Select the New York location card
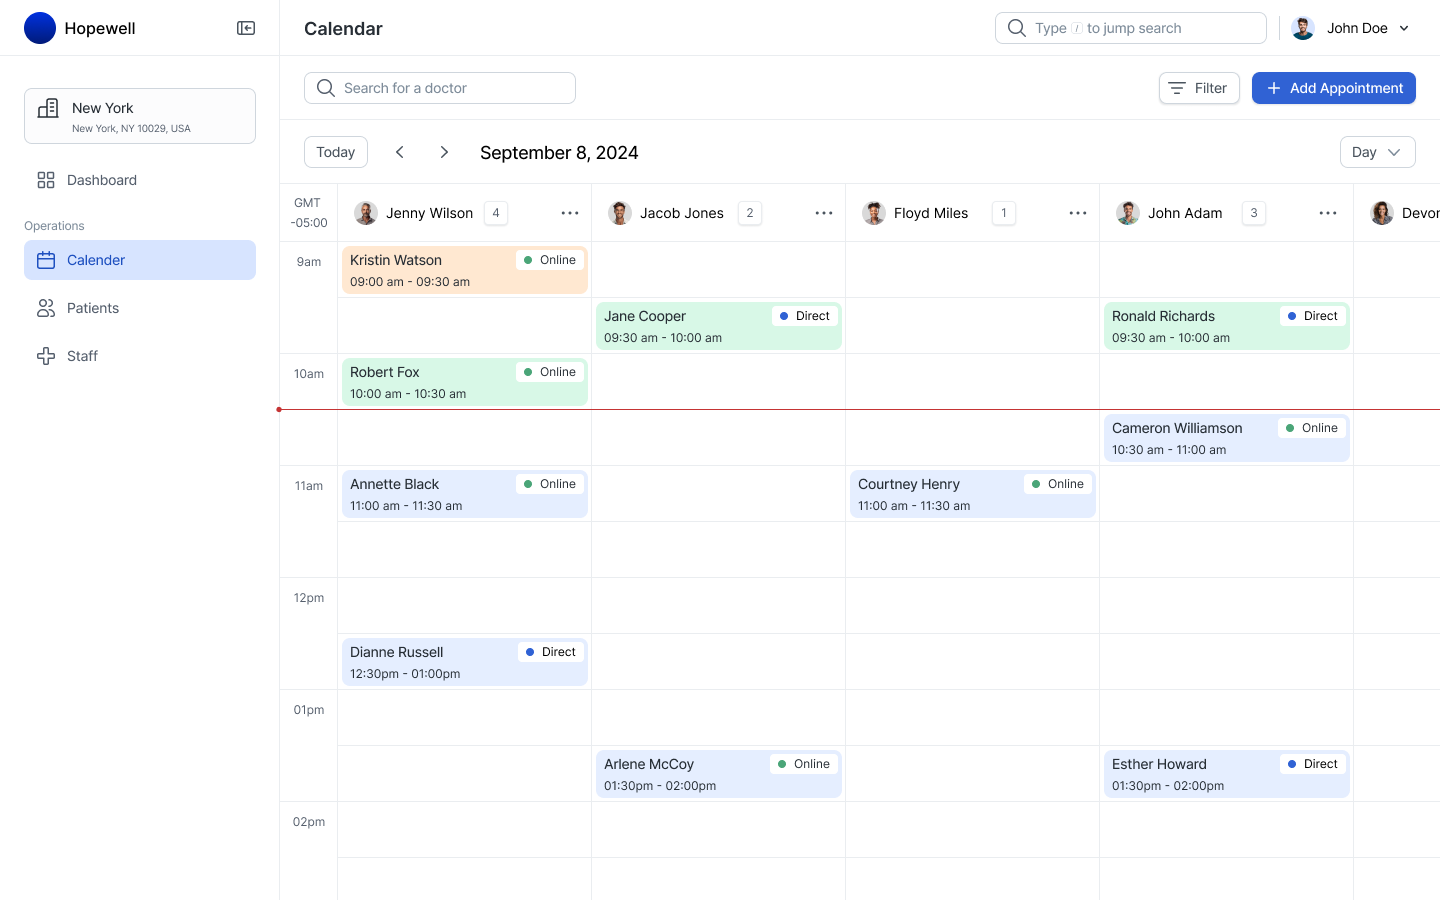 (139, 116)
